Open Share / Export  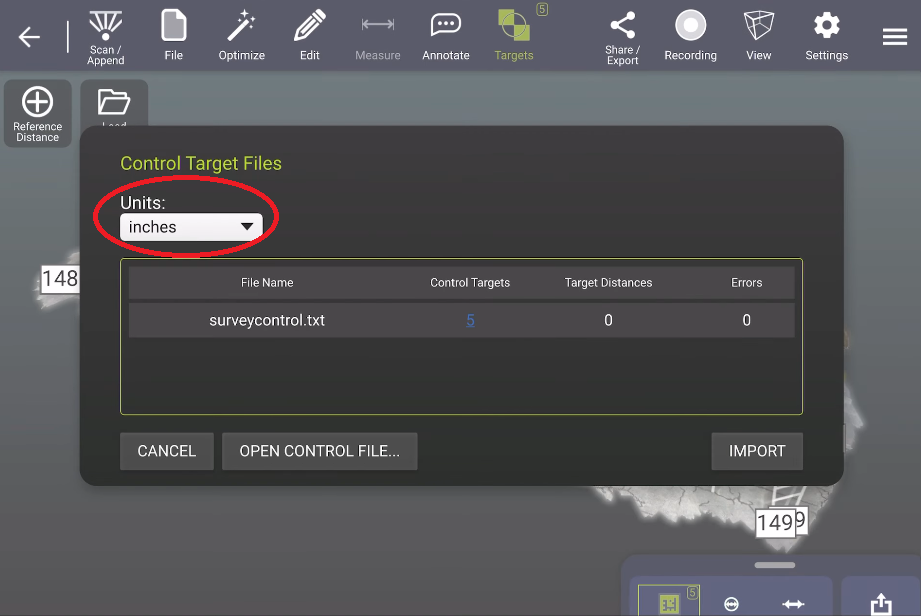[x=623, y=37]
